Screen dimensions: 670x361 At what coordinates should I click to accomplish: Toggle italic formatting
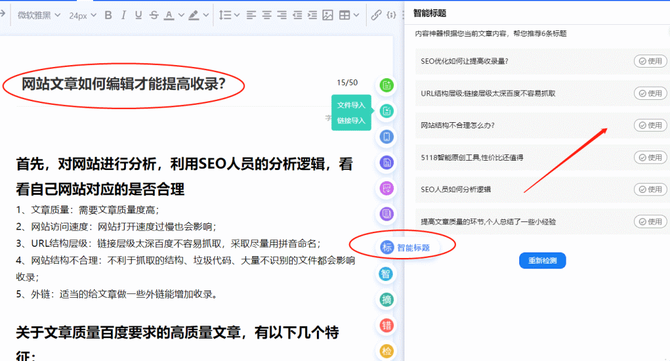pyautogui.click(x=123, y=15)
